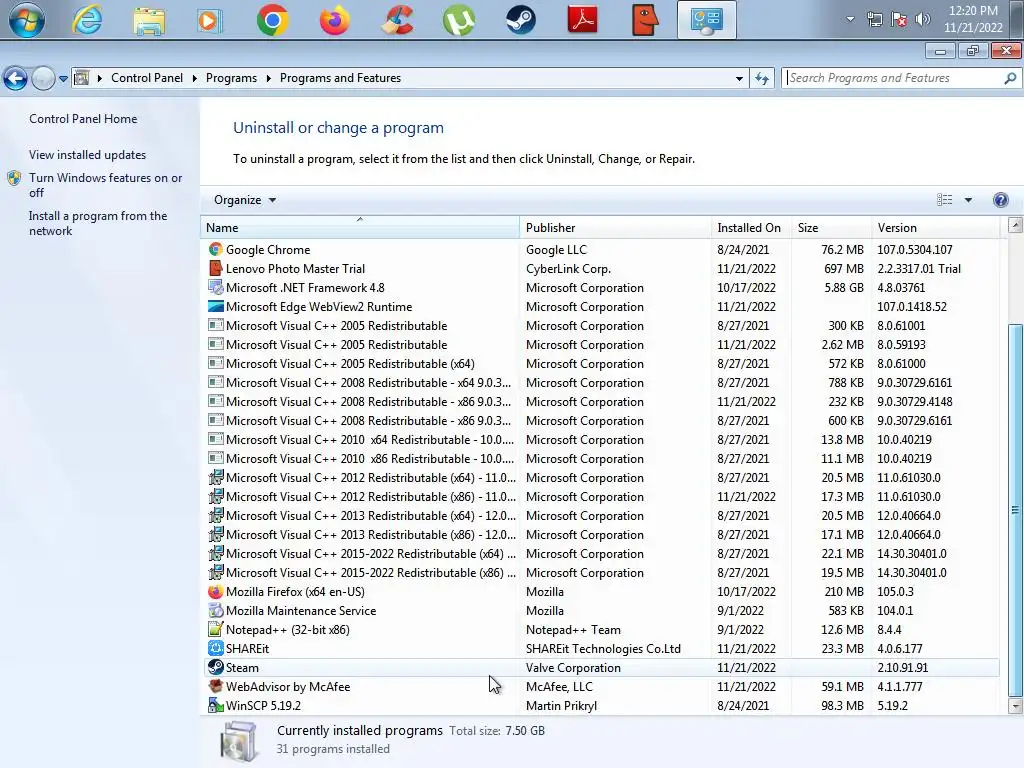Screen dimensions: 1024x768
Task: Open Windows Media Player taskbar icon
Action: (x=210, y=20)
